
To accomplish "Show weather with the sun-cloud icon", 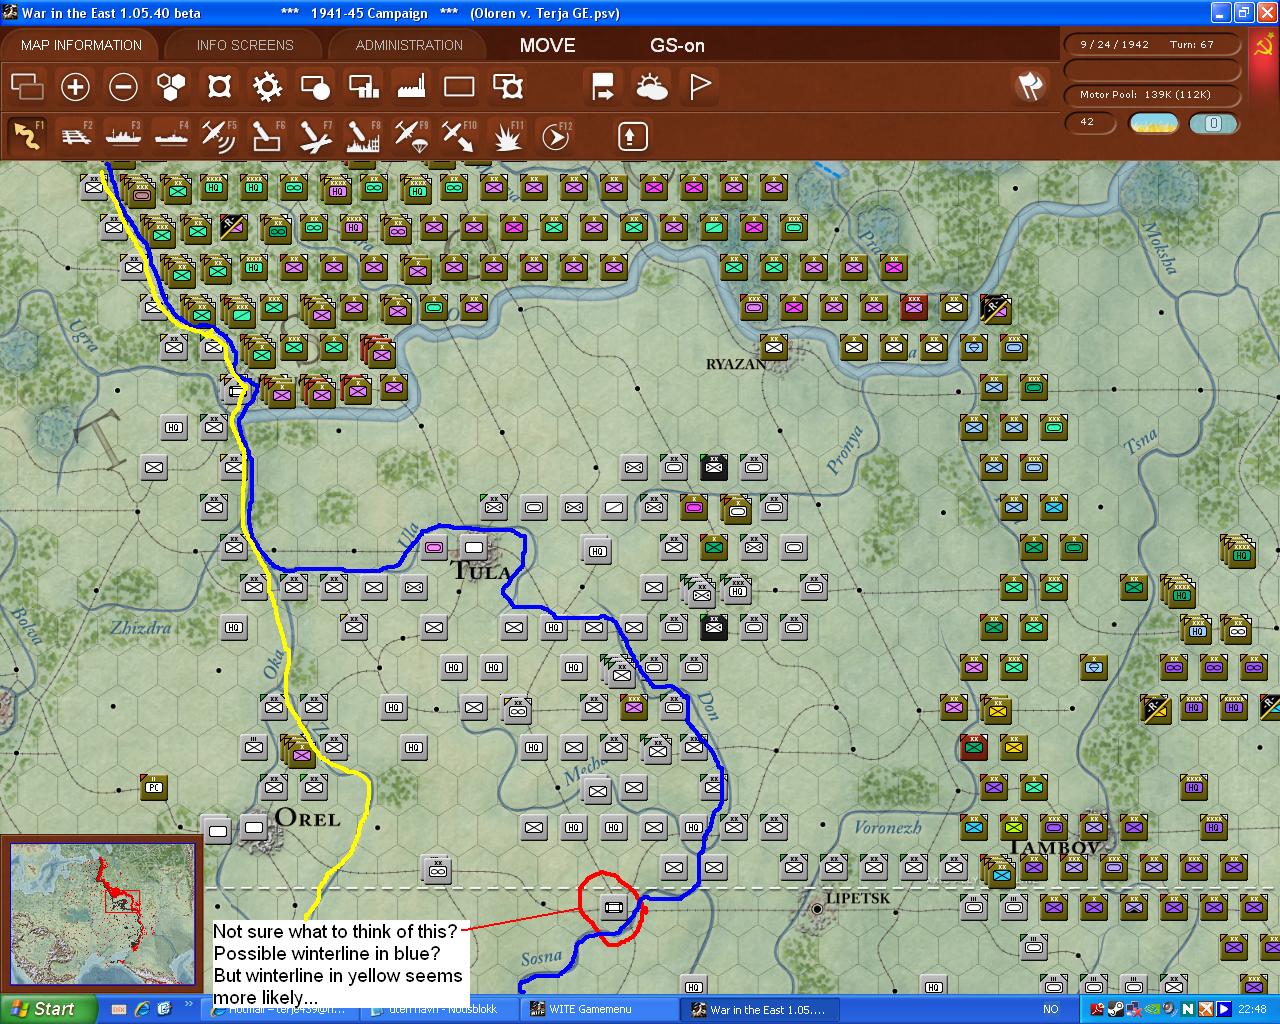I will point(652,87).
